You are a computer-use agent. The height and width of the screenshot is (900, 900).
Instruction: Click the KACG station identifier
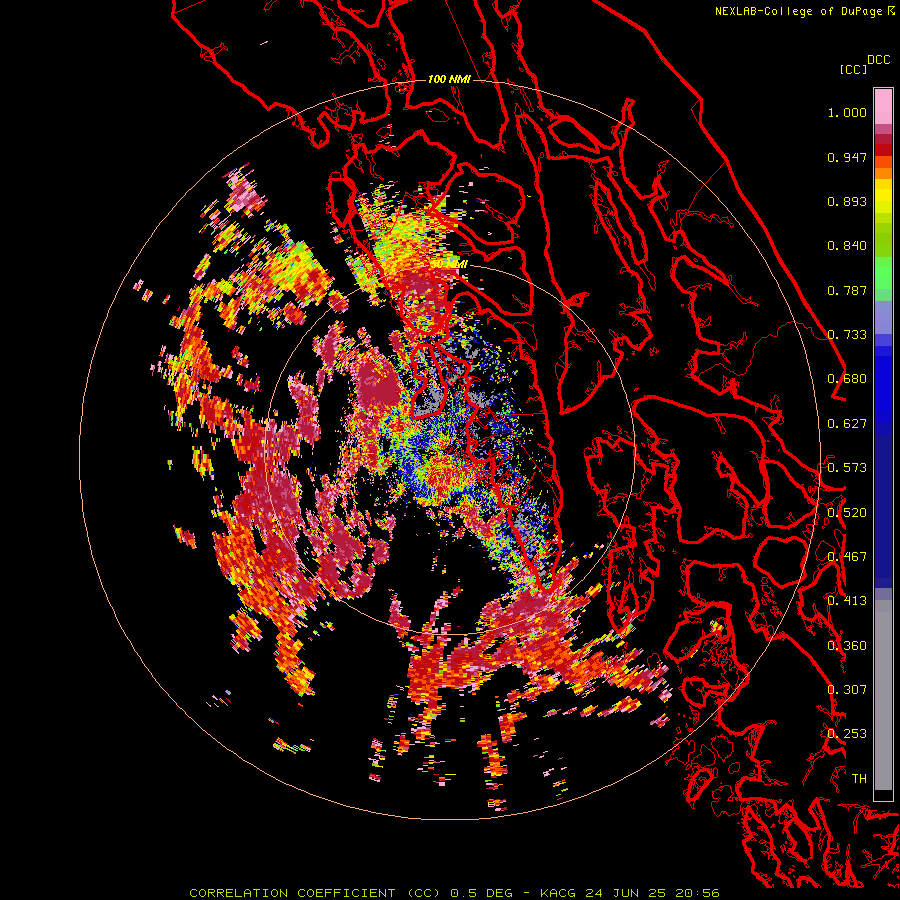coord(560,893)
